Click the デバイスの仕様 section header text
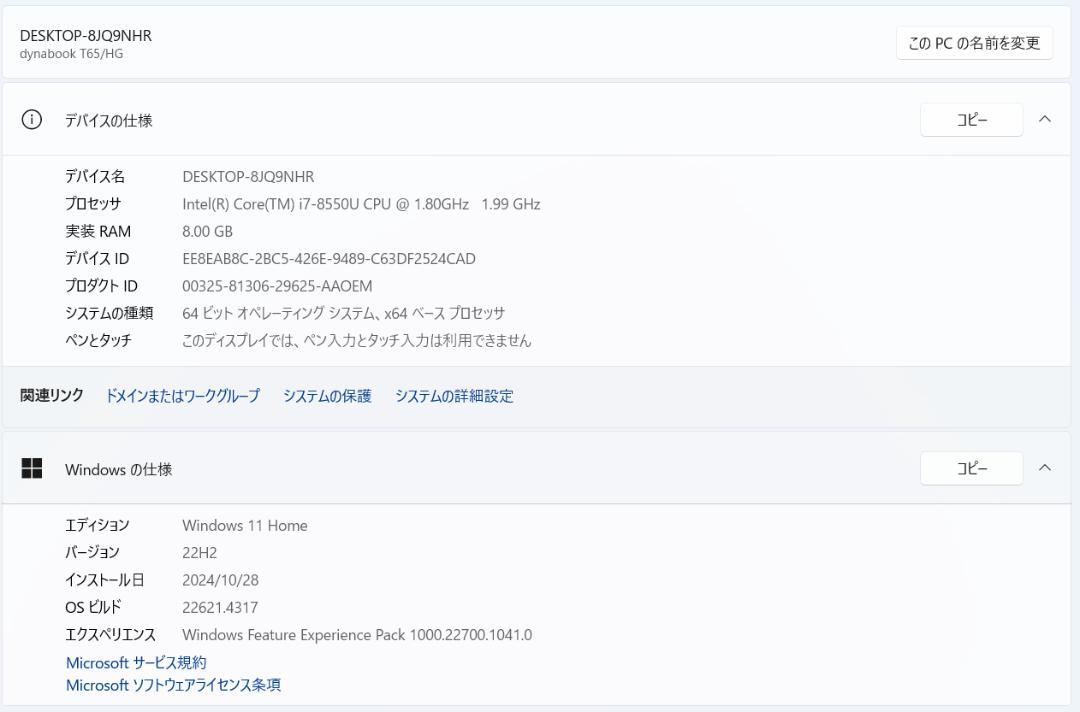 point(108,121)
